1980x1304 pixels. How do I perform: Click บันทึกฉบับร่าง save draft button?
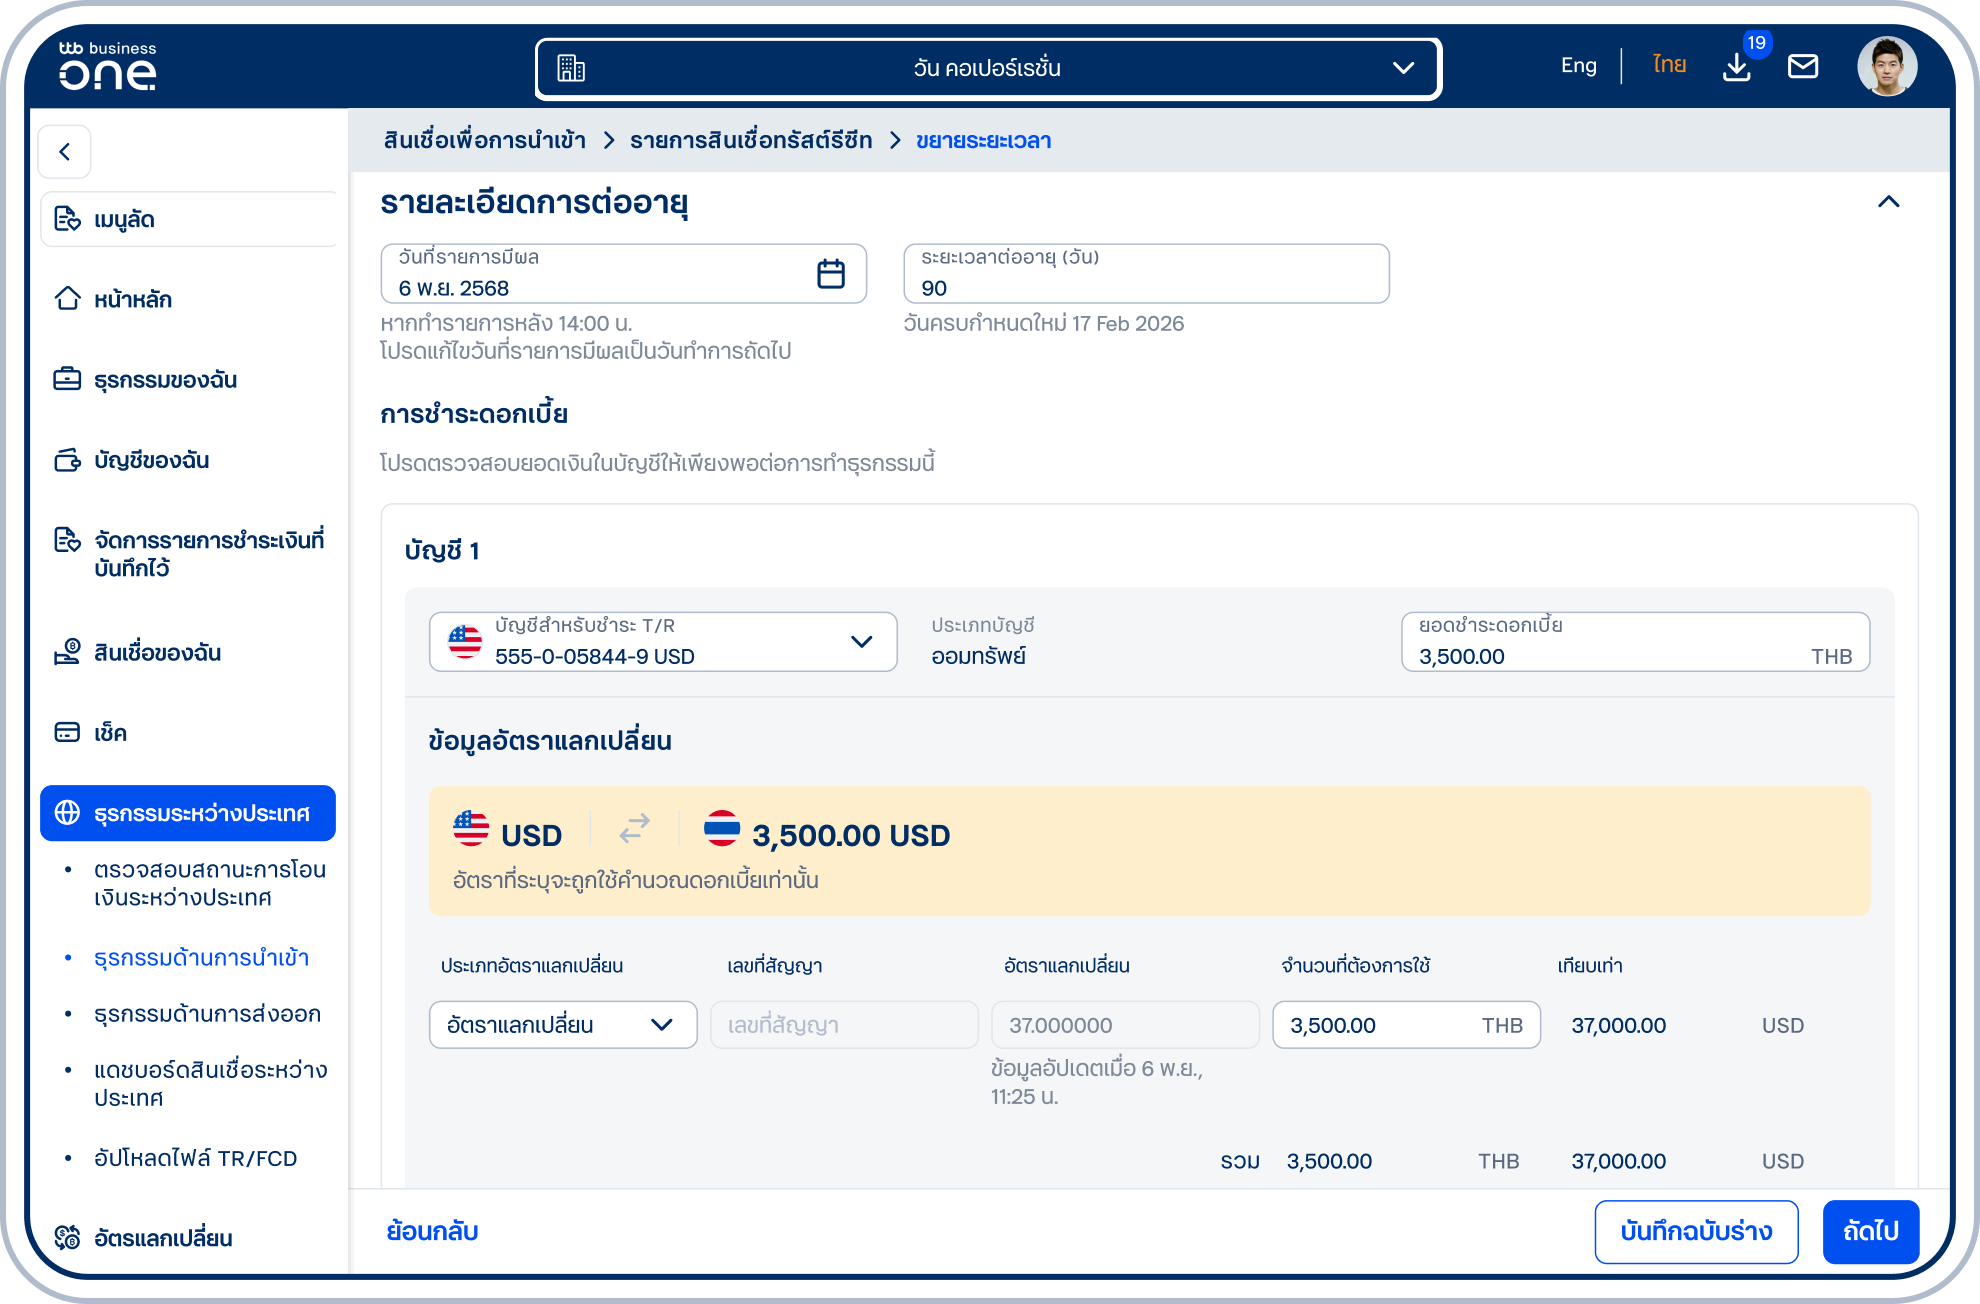[x=1696, y=1232]
